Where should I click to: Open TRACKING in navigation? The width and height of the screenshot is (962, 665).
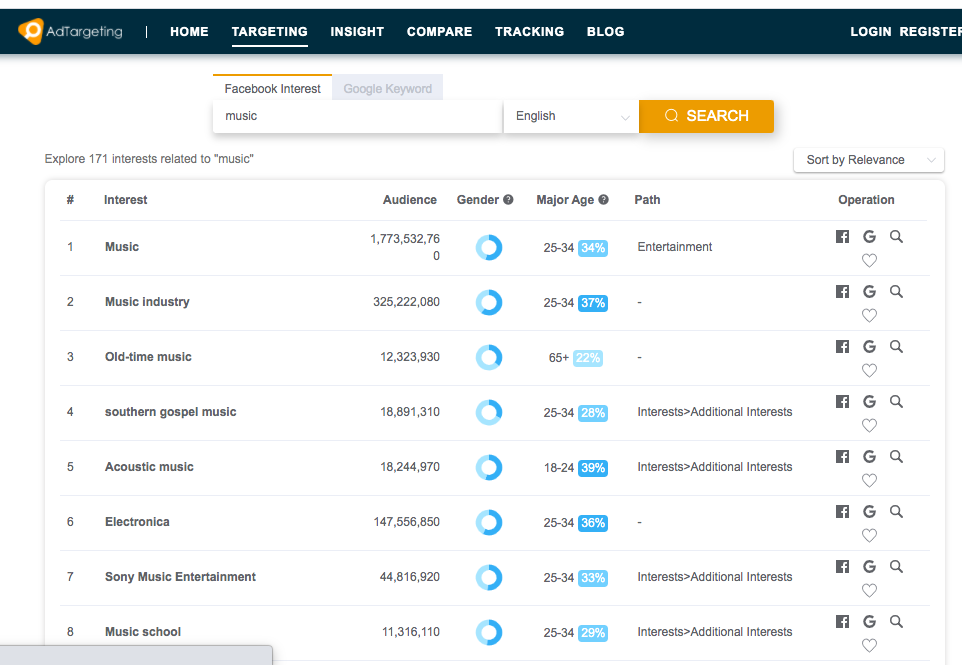529,31
